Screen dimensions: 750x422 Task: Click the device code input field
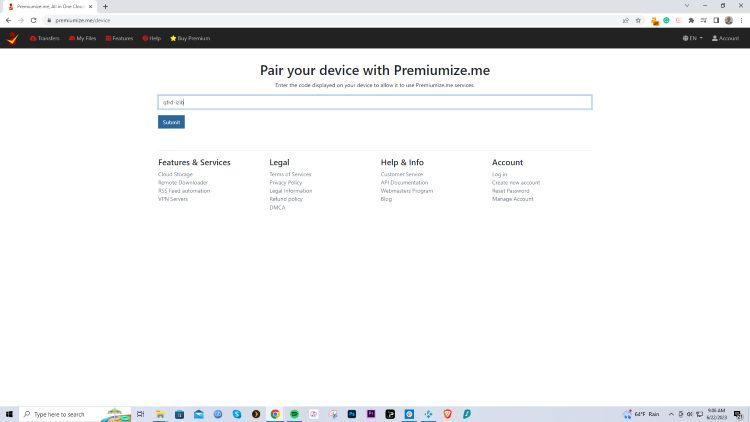(x=375, y=102)
